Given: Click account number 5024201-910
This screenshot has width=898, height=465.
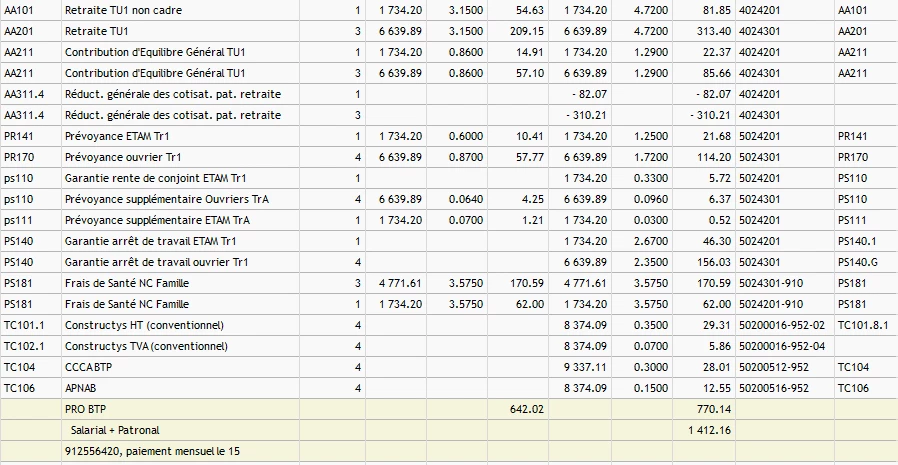Looking at the screenshot, I should [x=771, y=304].
